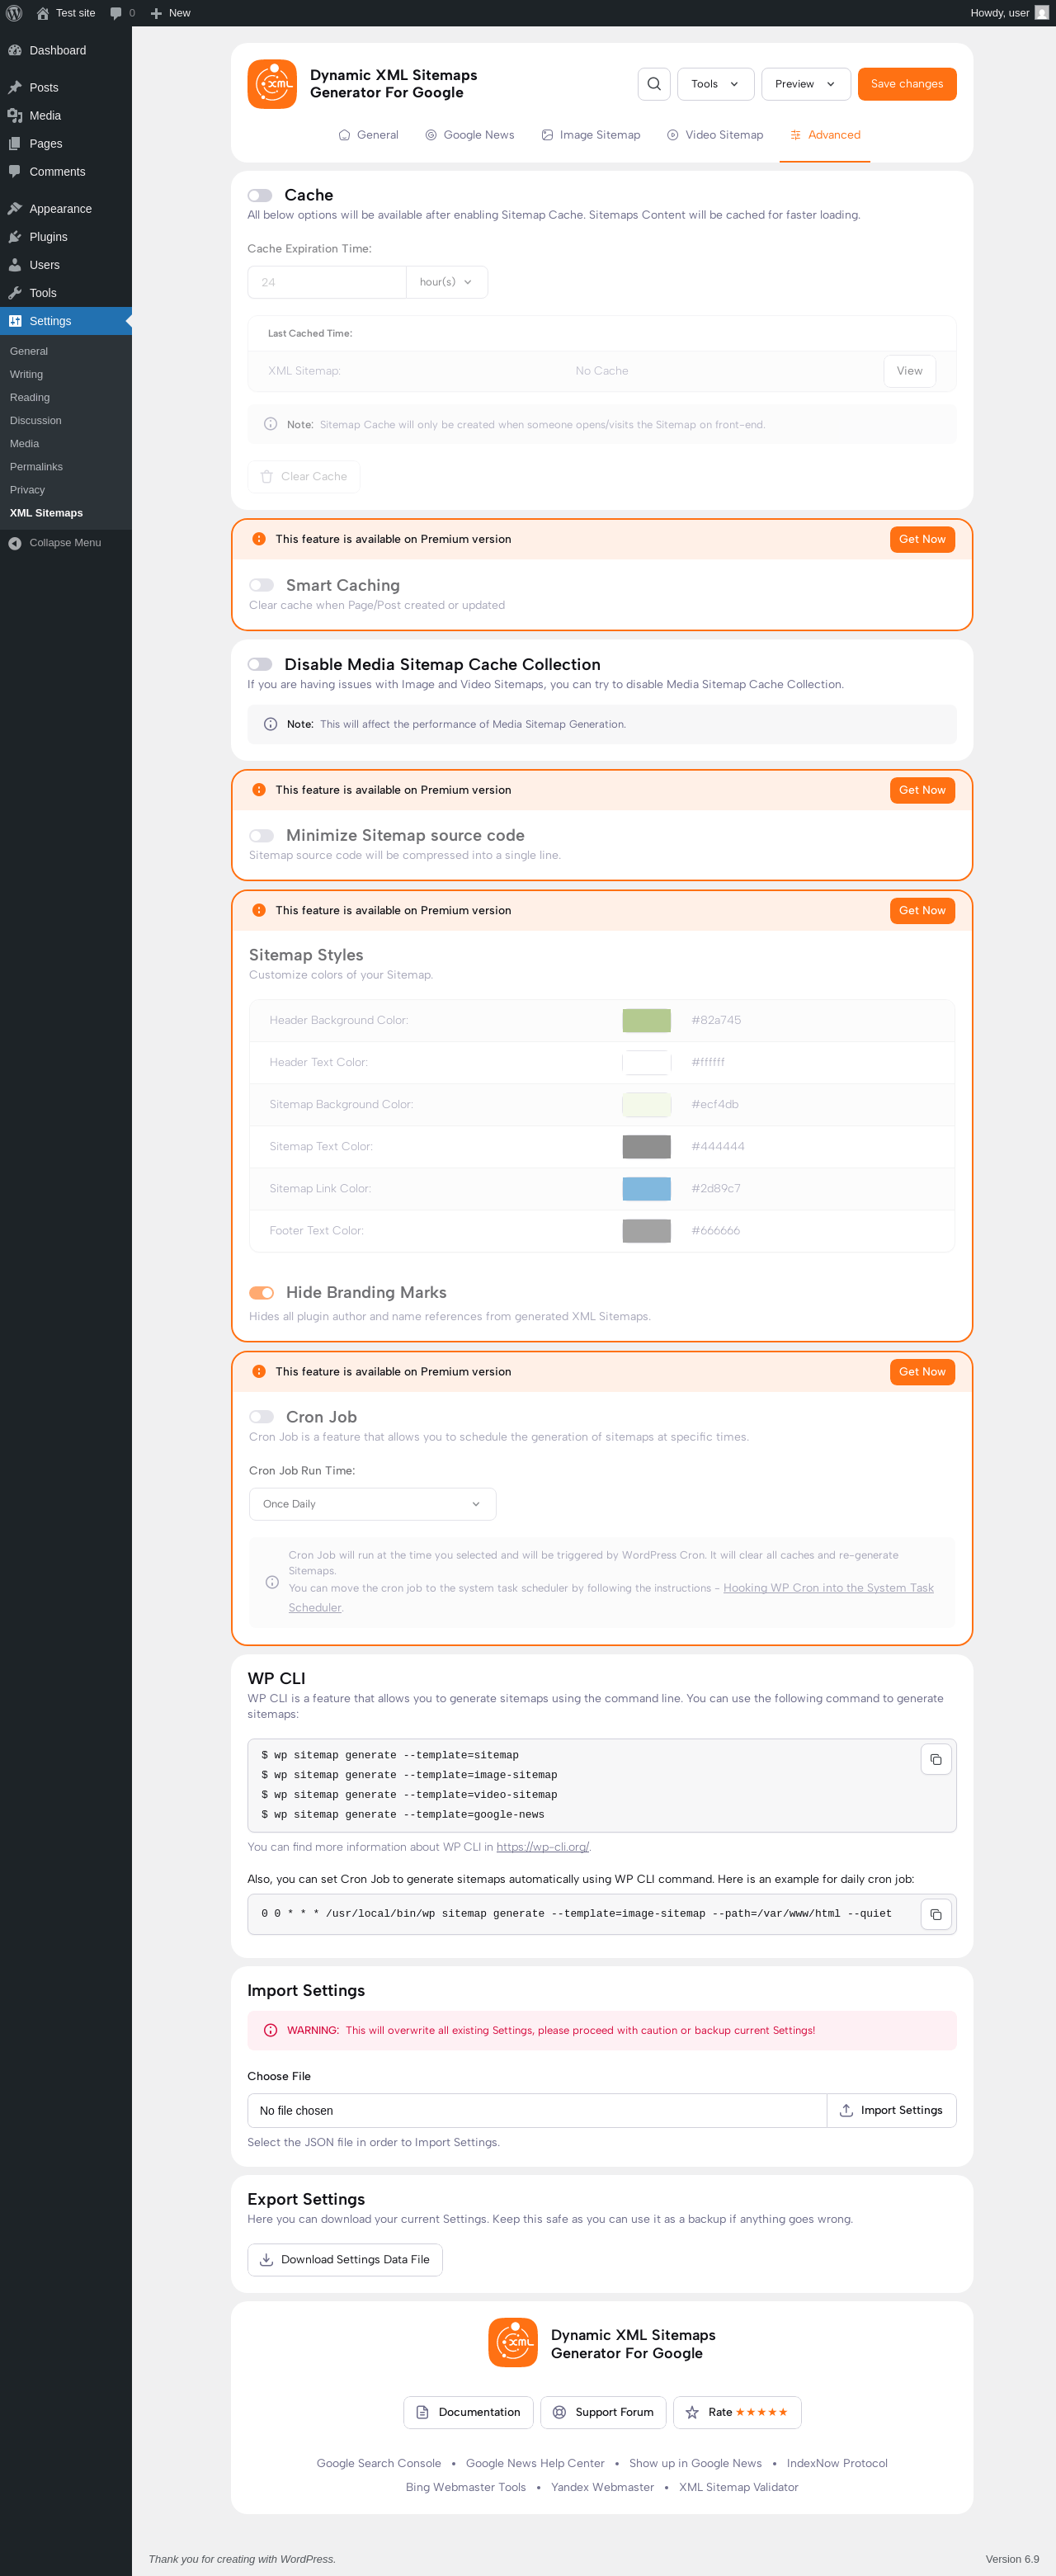Image resolution: width=1056 pixels, height=2576 pixels.
Task: Open XML Sitemap Validator link
Action: [x=739, y=2487]
